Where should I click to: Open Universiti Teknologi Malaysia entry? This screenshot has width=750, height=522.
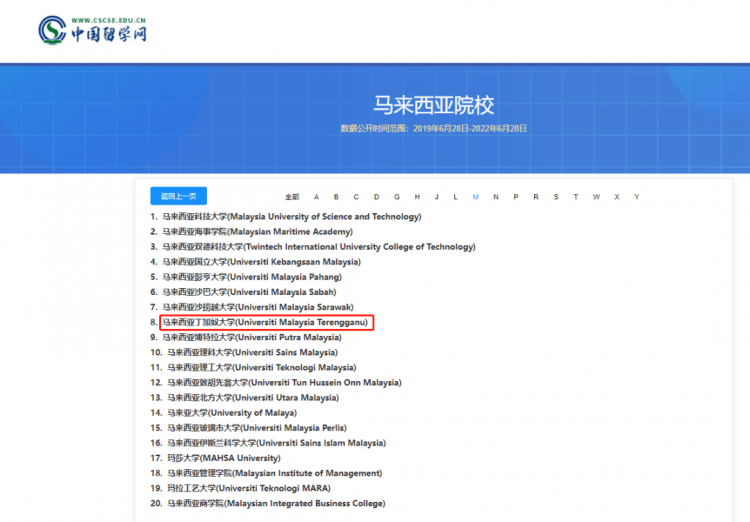(x=262, y=367)
